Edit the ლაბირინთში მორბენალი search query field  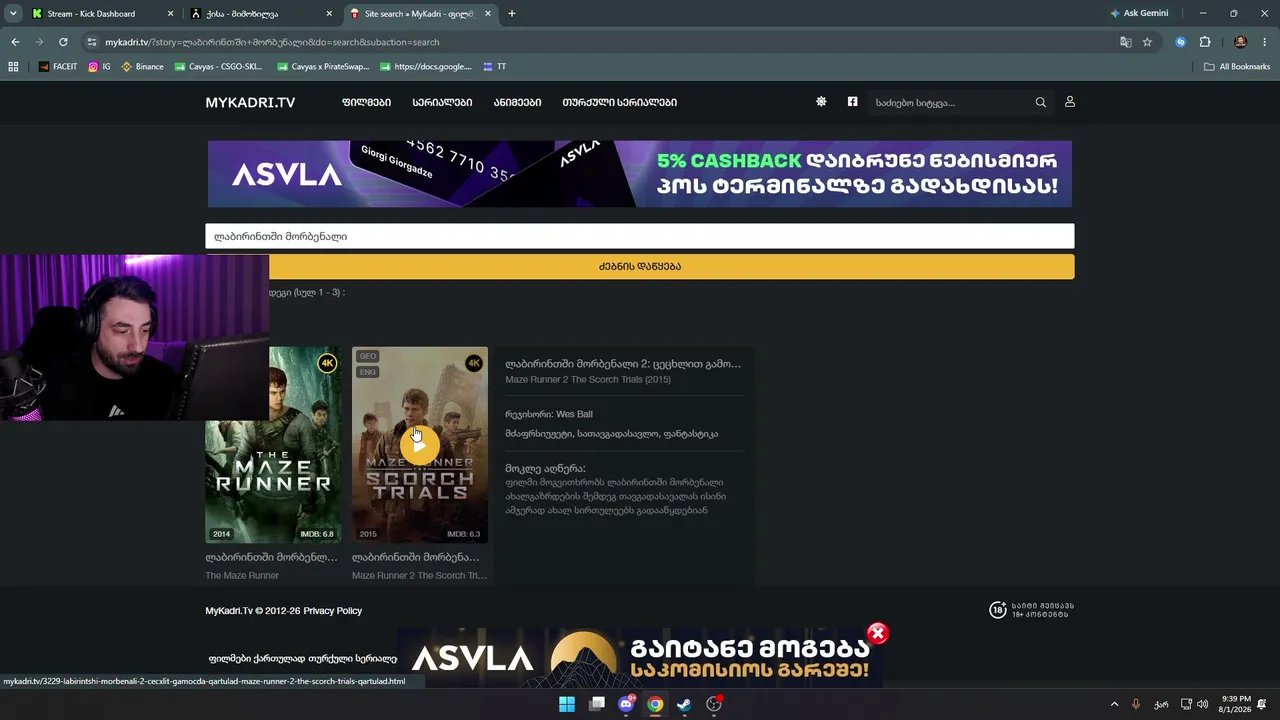(x=640, y=236)
